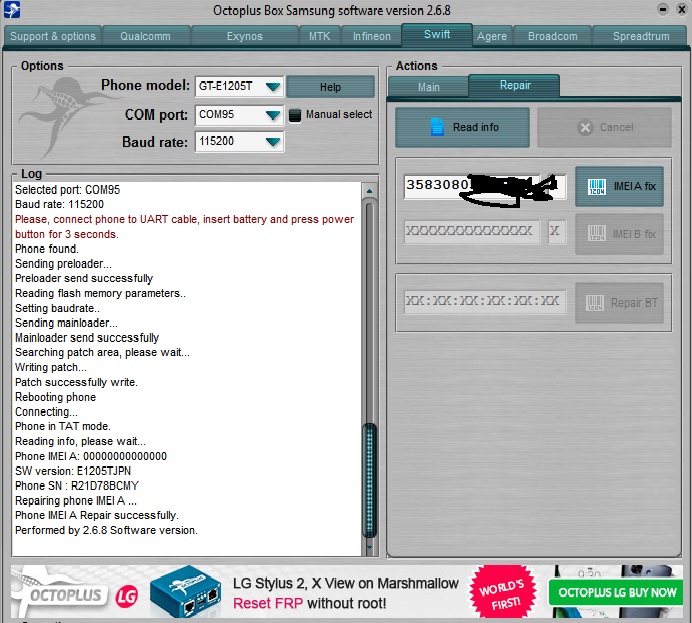The width and height of the screenshot is (692, 623).
Task: Switch to the Exynos tab
Action: click(x=244, y=36)
